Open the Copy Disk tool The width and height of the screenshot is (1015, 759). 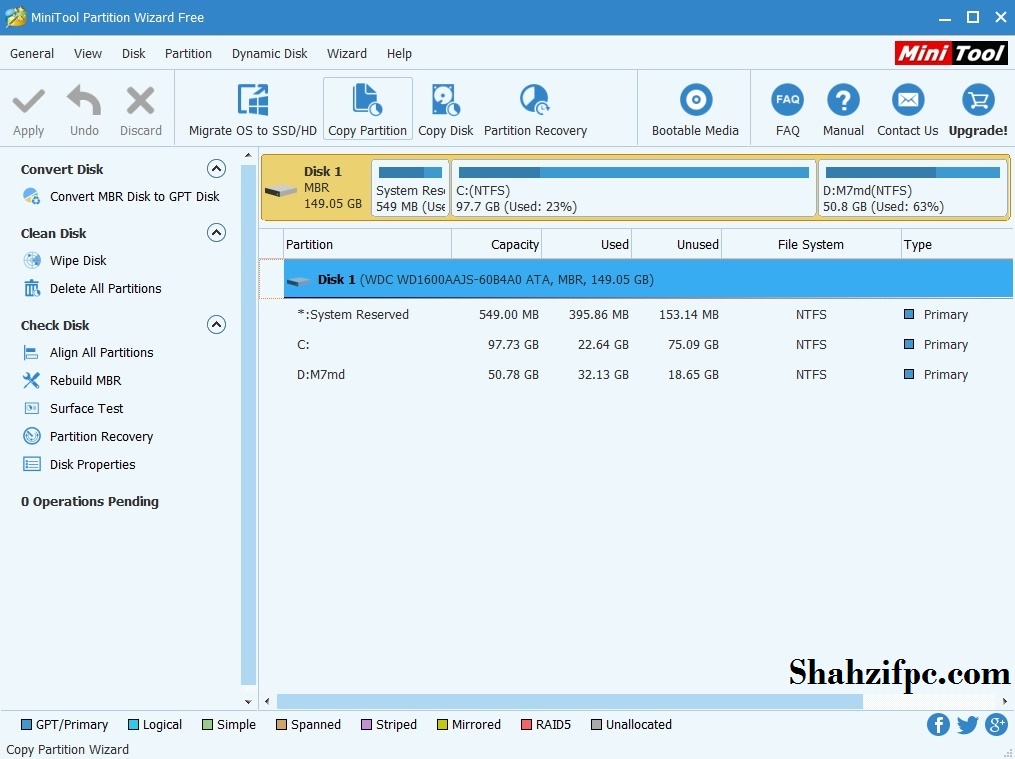point(445,108)
